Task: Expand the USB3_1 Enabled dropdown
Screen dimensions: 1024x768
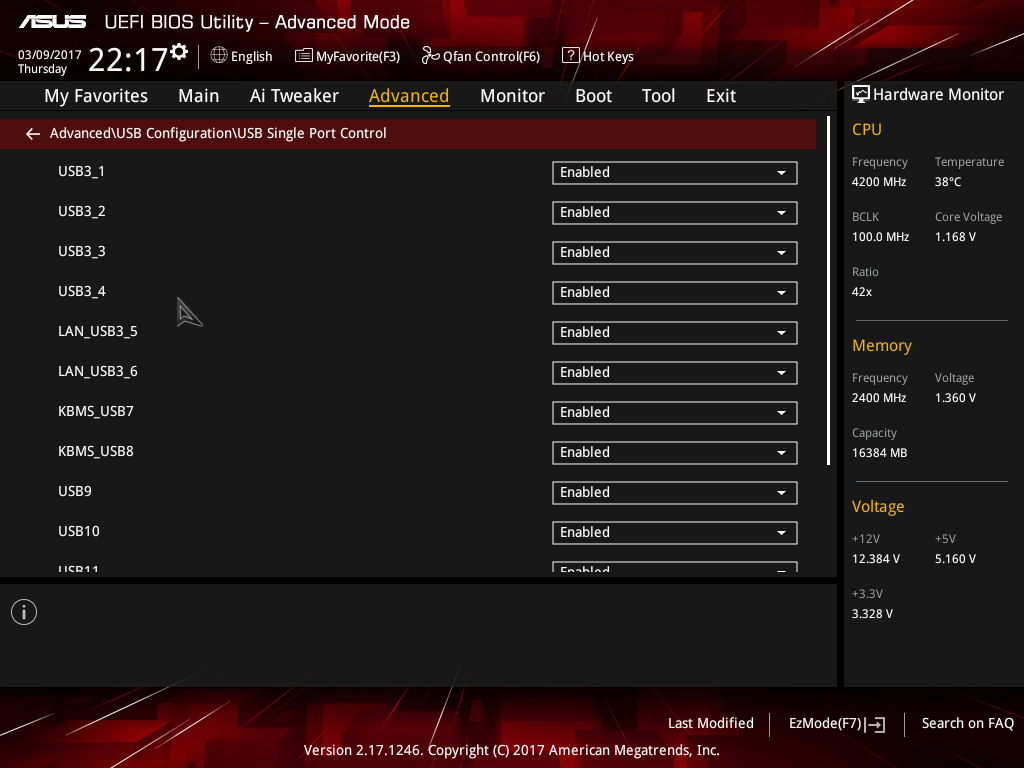Action: coord(675,173)
